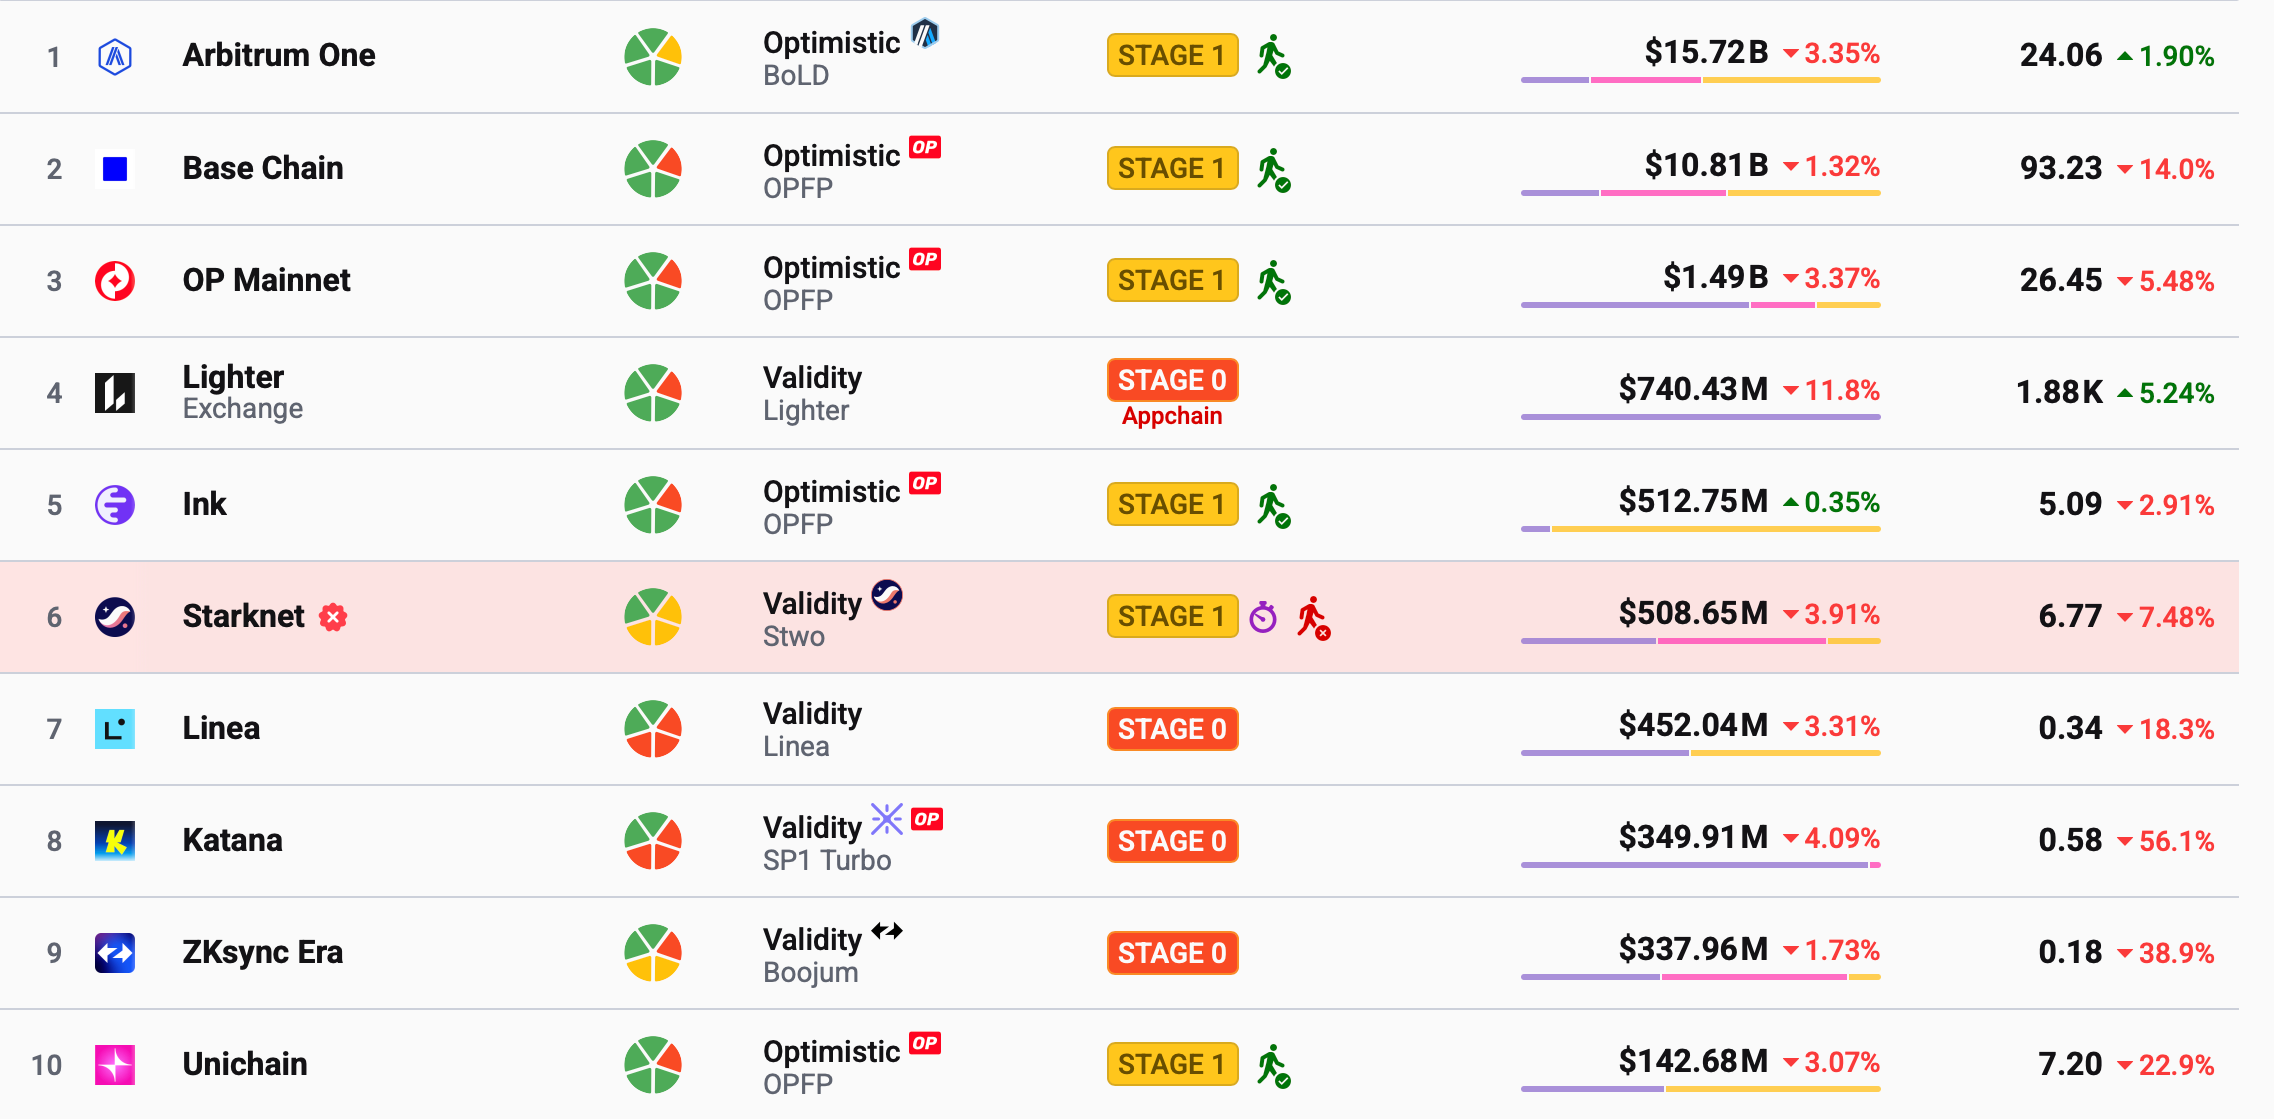
Task: Click the STAGE 1 badge for Base Chain
Action: (x=1172, y=169)
